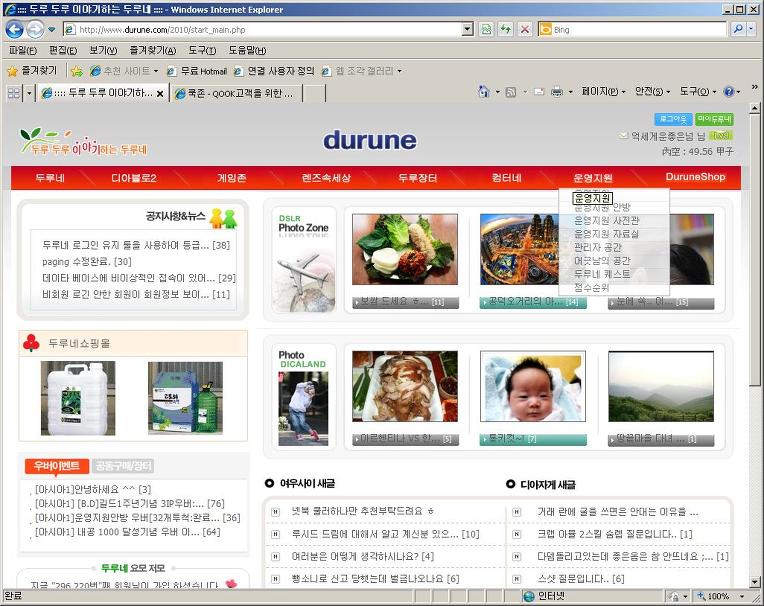The image size is (764, 606).
Task: Click the 디아블로2 navigation menu item
Action: (x=134, y=178)
